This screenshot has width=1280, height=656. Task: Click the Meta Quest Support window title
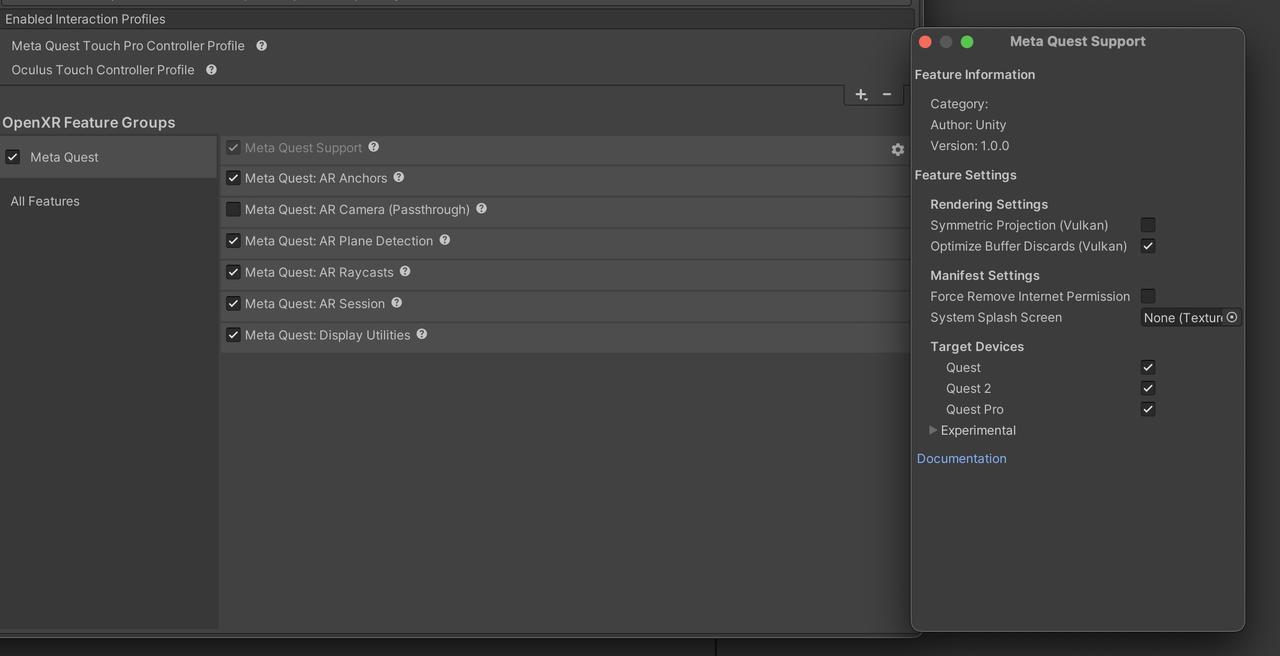[1078, 41]
